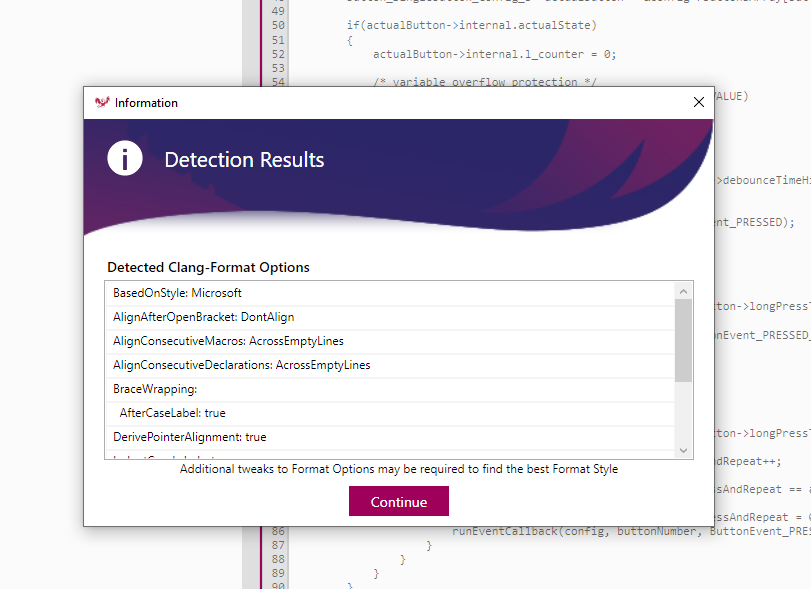This screenshot has width=811, height=589.
Task: Highlight the AlignConsecutiveDeclarations: AcrossEmptyLines row
Action: 241,365
